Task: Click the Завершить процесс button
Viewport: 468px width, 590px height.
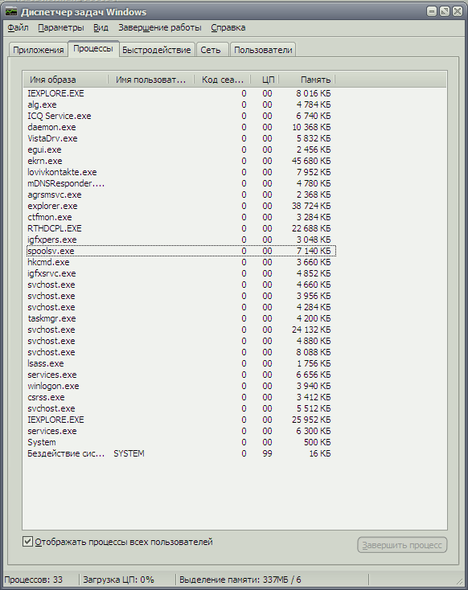Action: [402, 545]
